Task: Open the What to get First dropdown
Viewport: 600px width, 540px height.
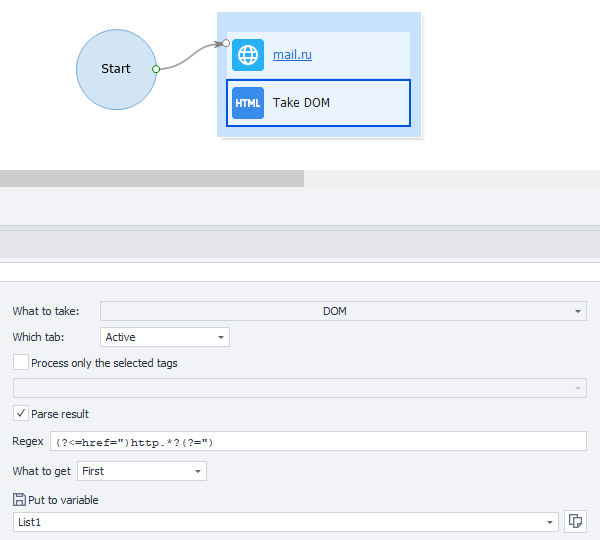Action: 142,470
